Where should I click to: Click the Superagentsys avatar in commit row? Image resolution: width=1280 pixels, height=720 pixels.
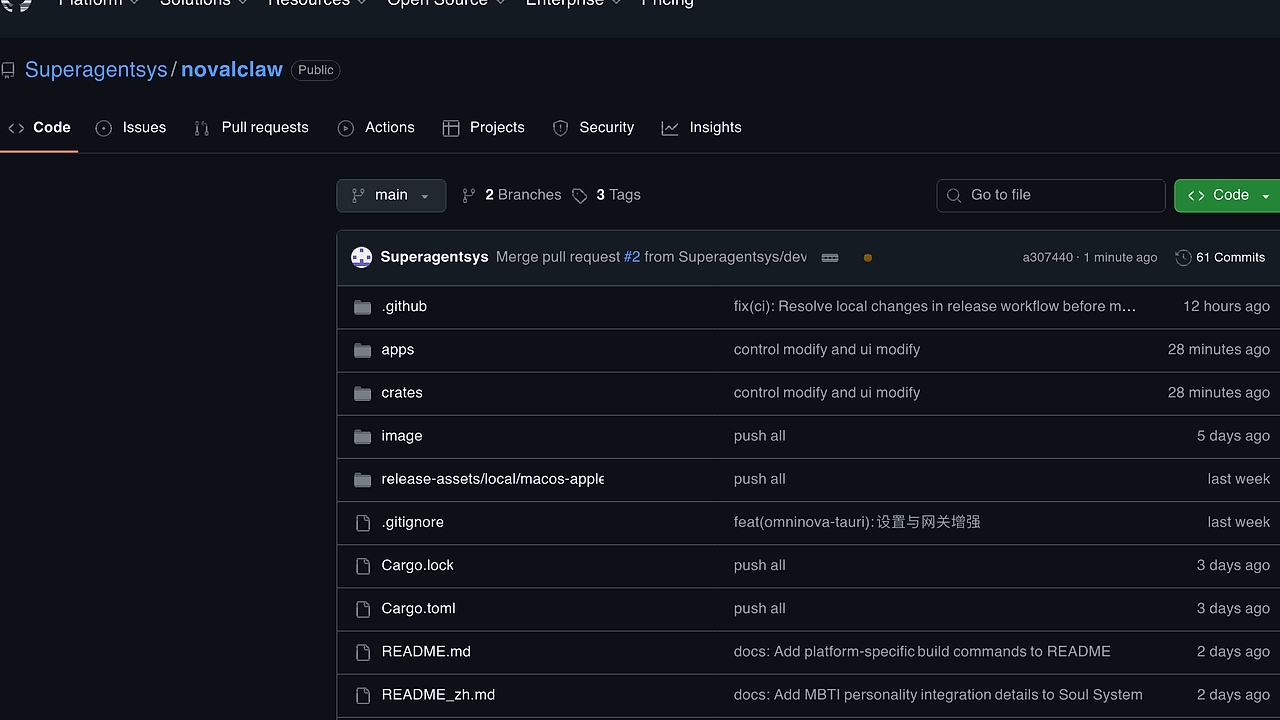pyautogui.click(x=362, y=257)
